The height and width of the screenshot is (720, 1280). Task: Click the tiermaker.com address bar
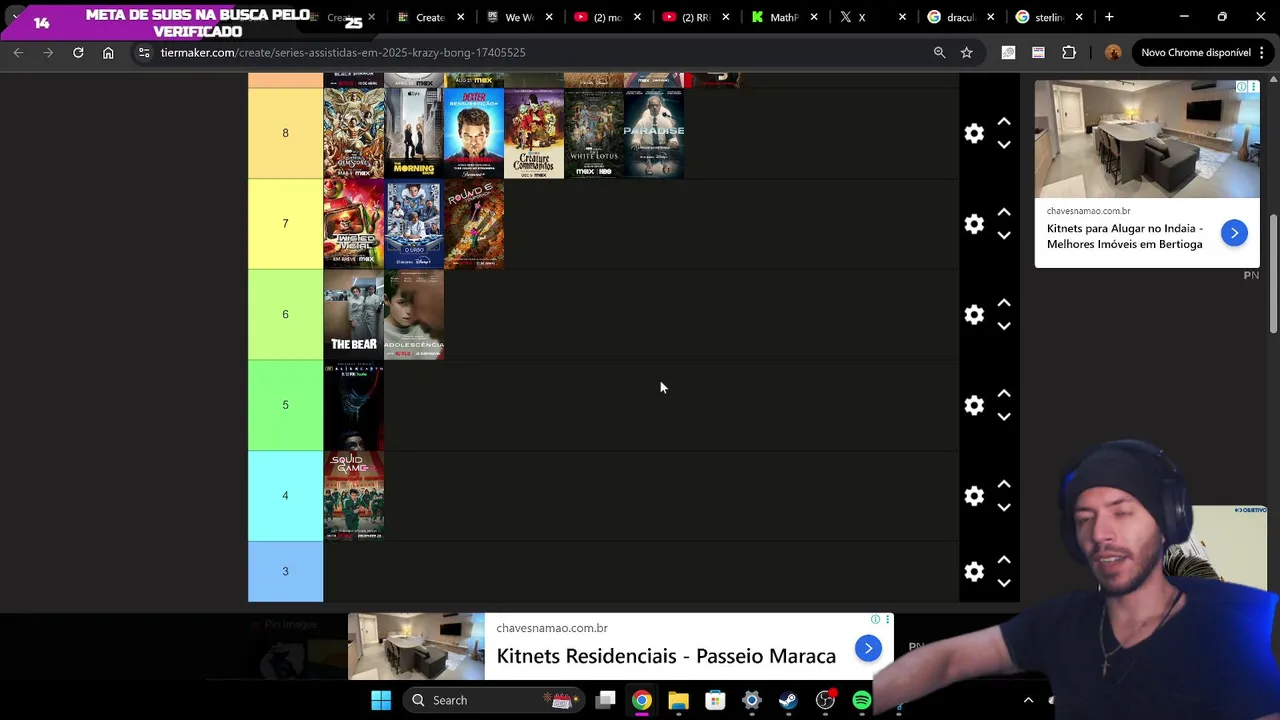(x=540, y=52)
